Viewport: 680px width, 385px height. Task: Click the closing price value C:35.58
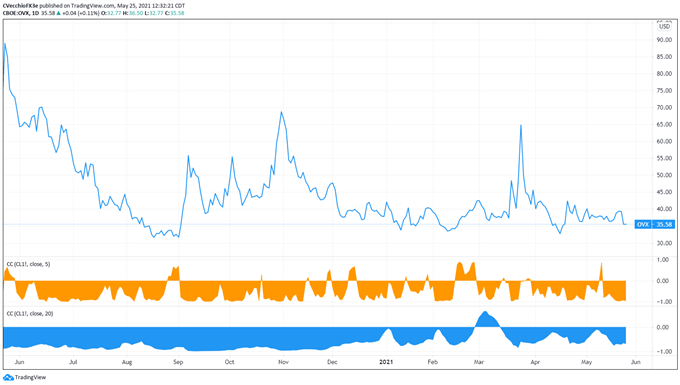(x=174, y=13)
